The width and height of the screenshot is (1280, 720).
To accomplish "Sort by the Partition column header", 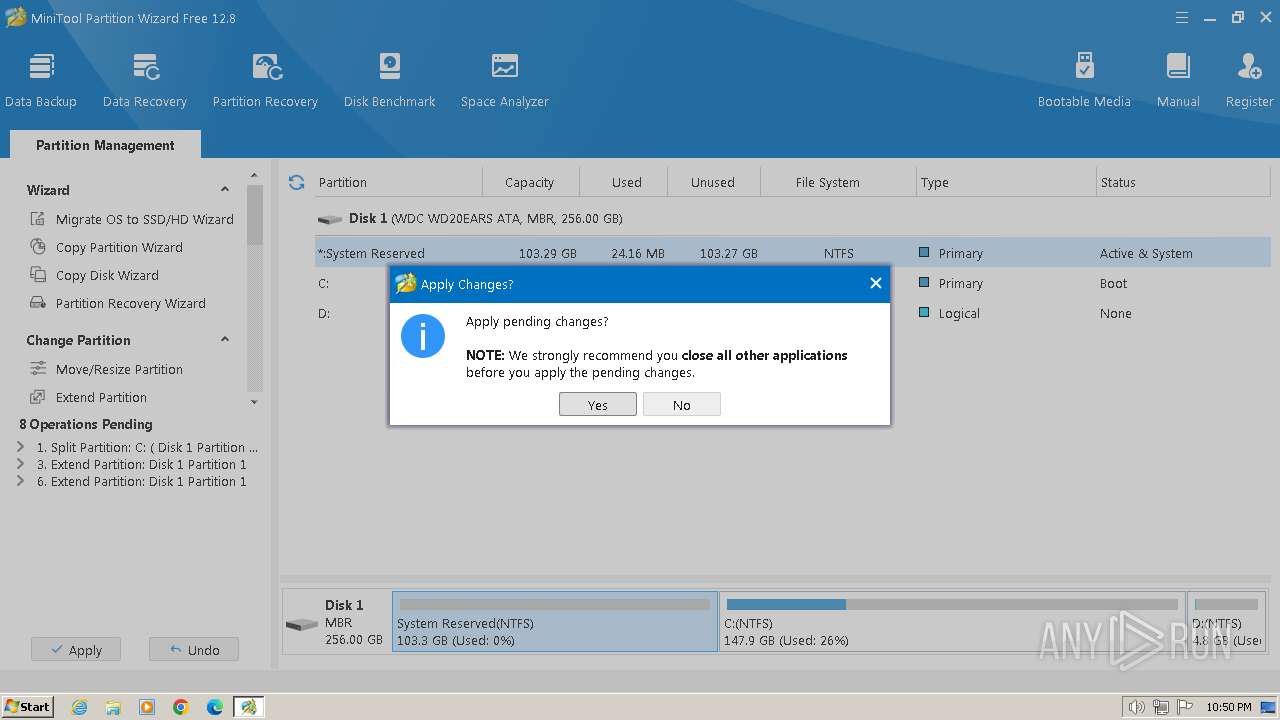I will click(398, 182).
